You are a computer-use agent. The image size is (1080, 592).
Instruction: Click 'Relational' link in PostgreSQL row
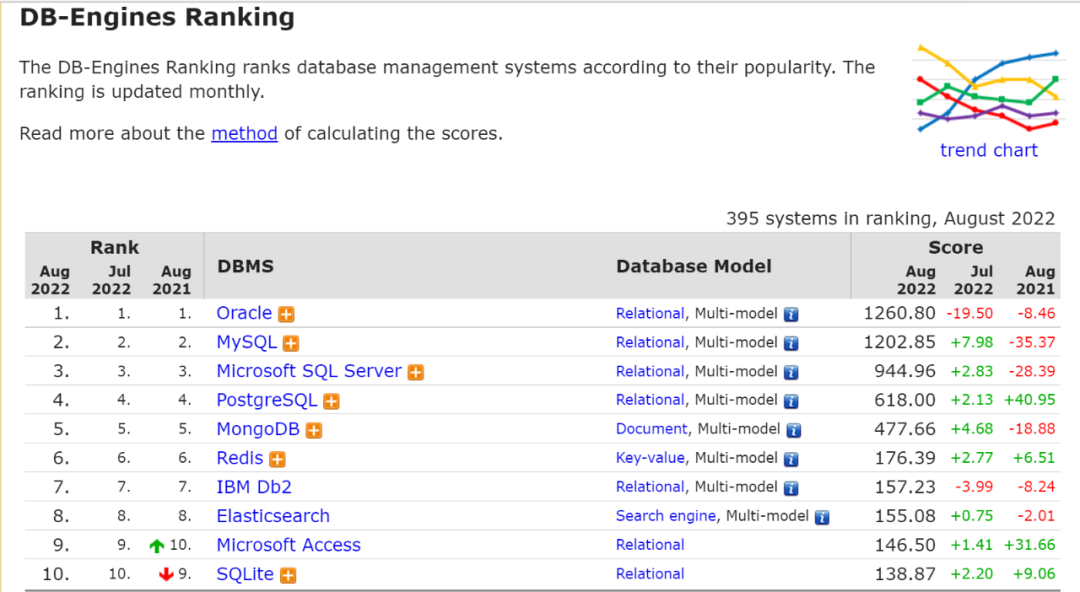pos(650,400)
